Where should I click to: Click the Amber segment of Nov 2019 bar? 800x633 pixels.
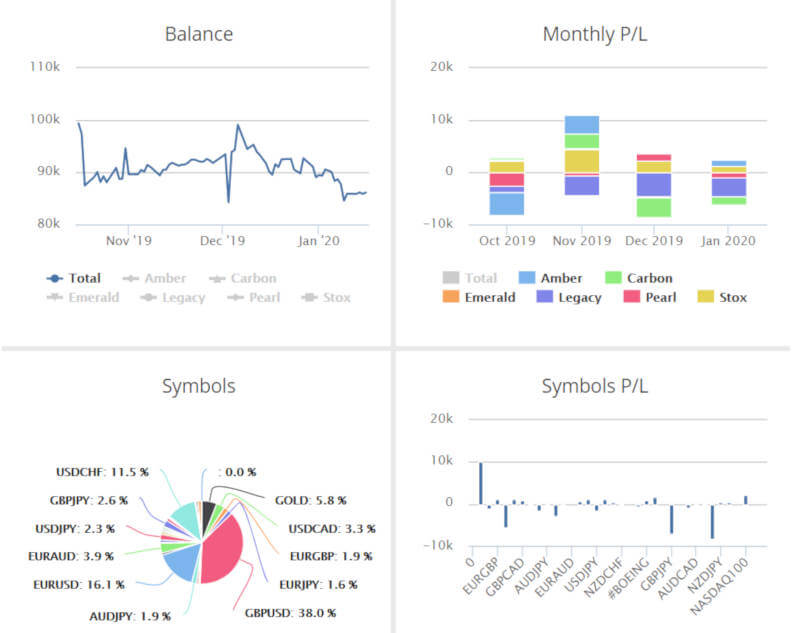pos(582,124)
